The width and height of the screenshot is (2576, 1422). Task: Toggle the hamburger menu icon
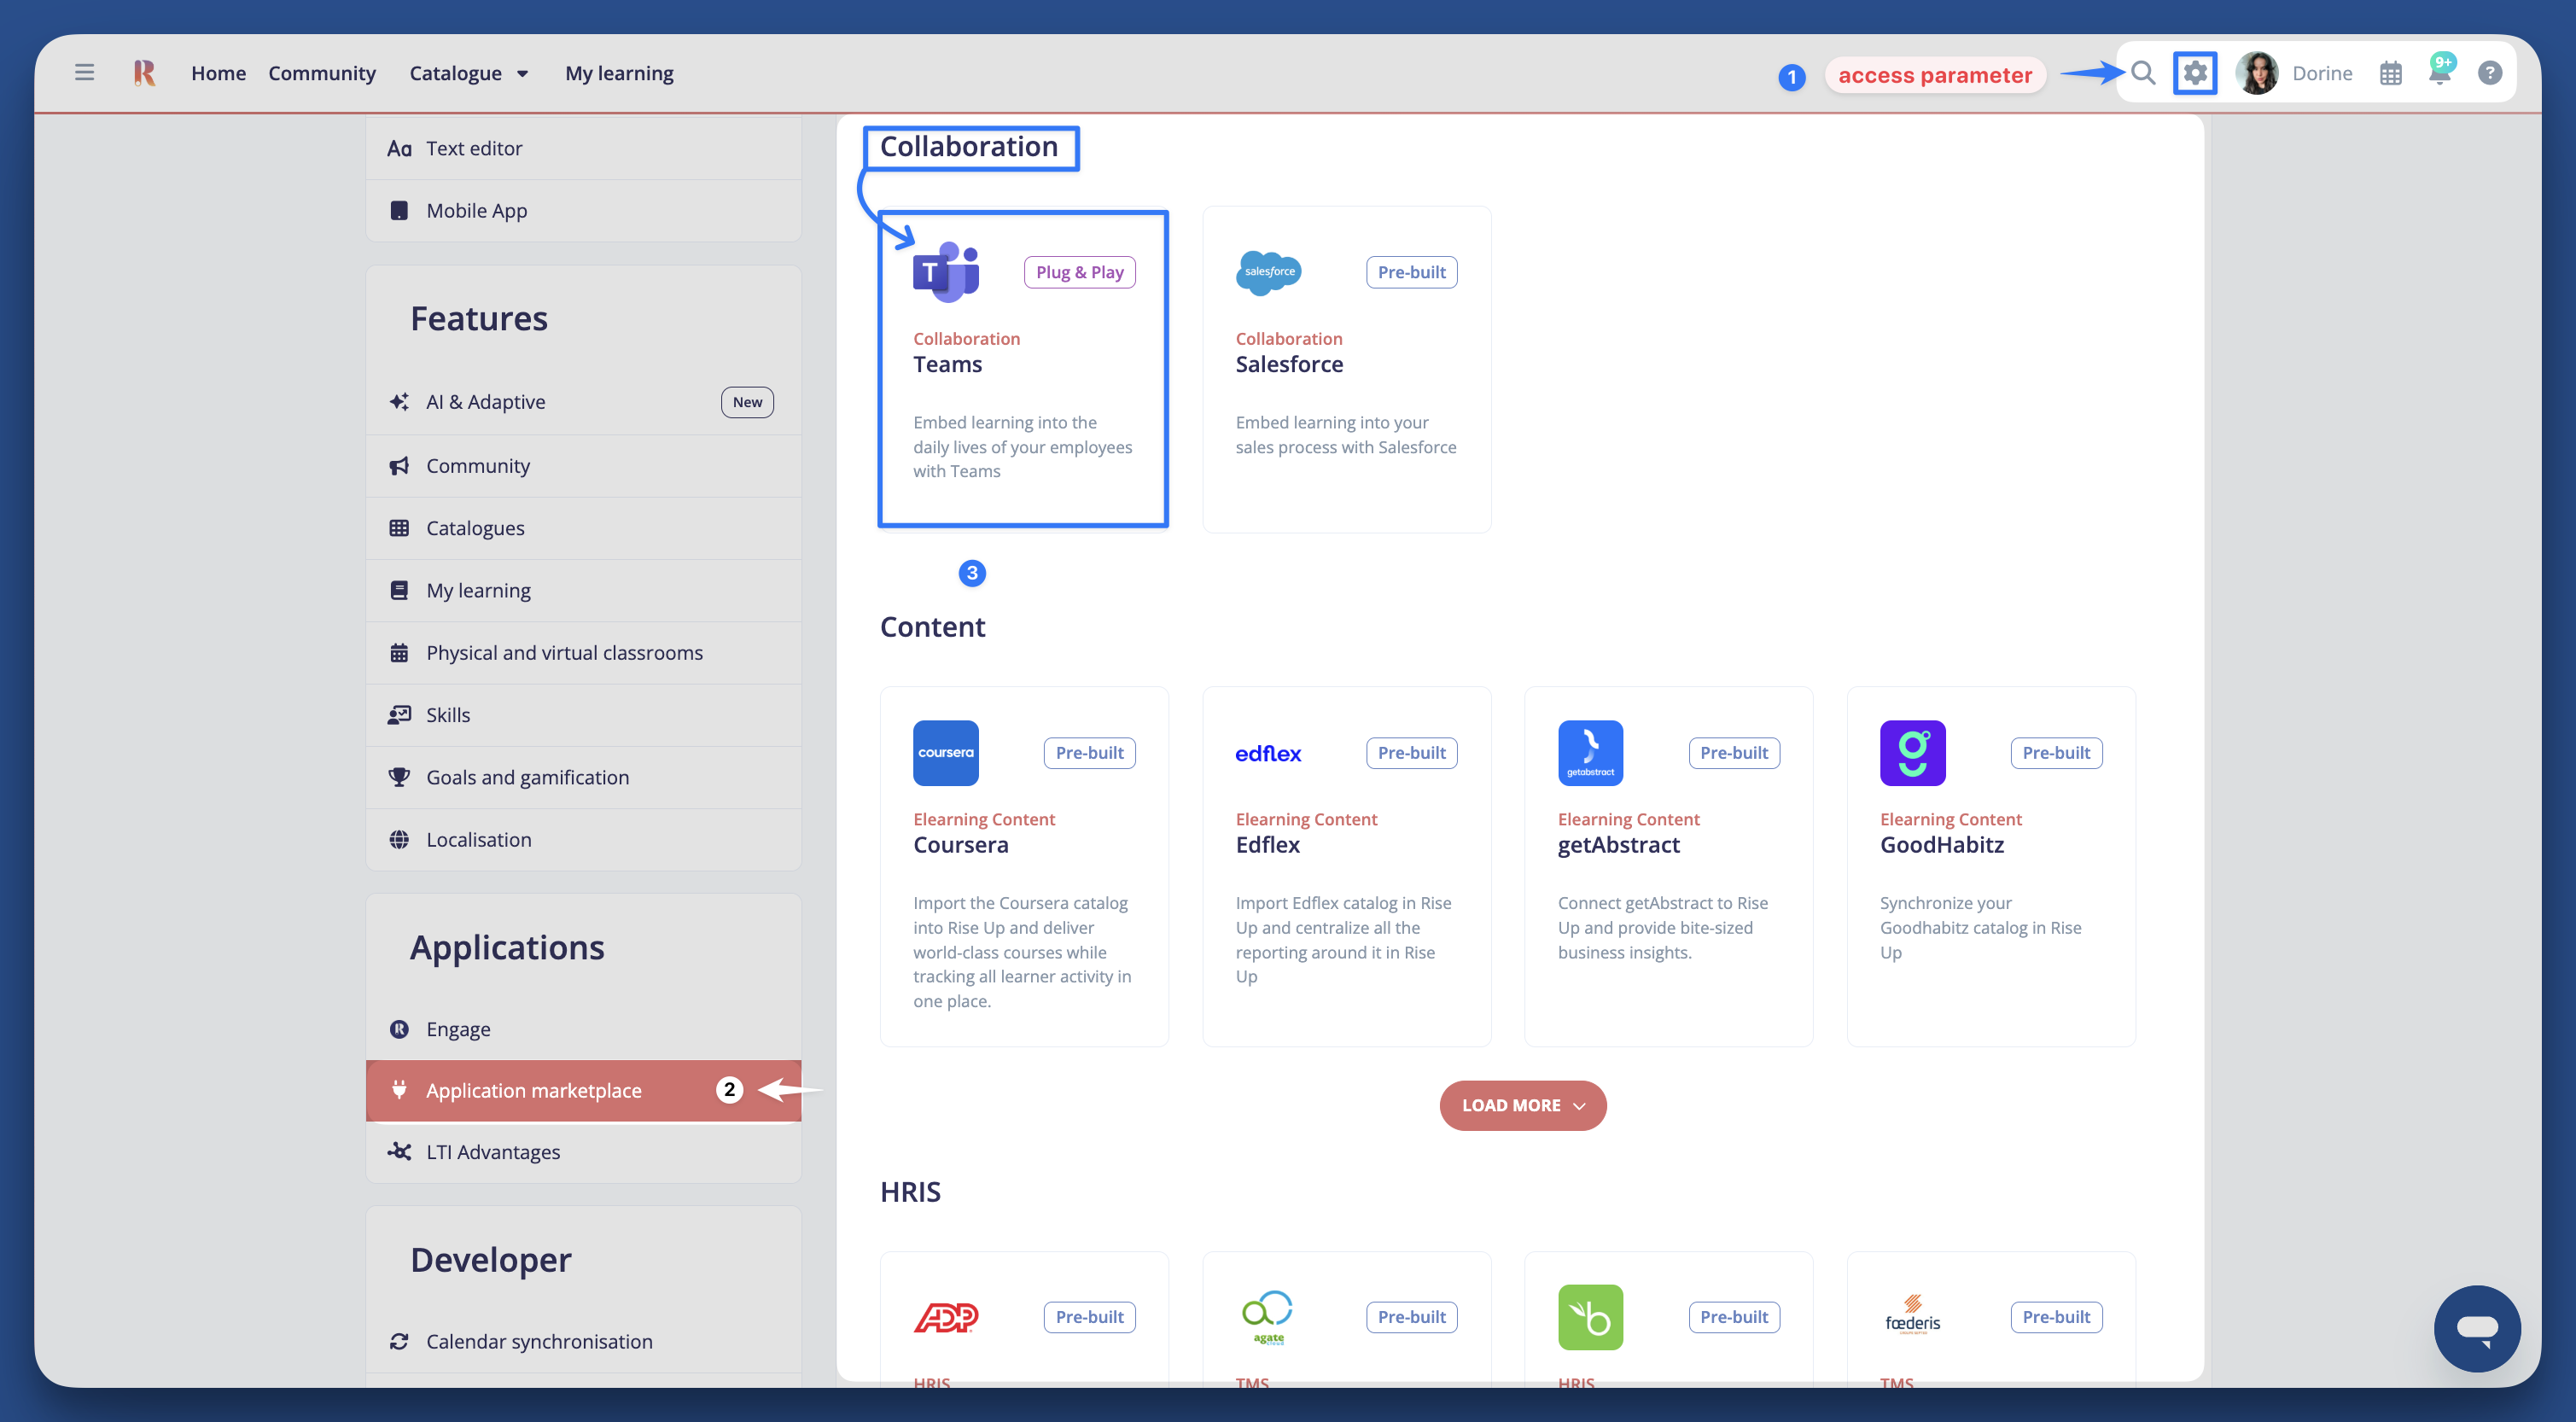tap(84, 72)
